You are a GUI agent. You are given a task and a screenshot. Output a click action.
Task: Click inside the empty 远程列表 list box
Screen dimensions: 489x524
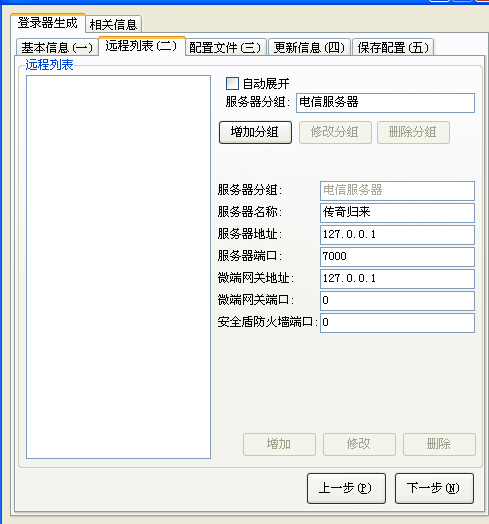[118, 267]
